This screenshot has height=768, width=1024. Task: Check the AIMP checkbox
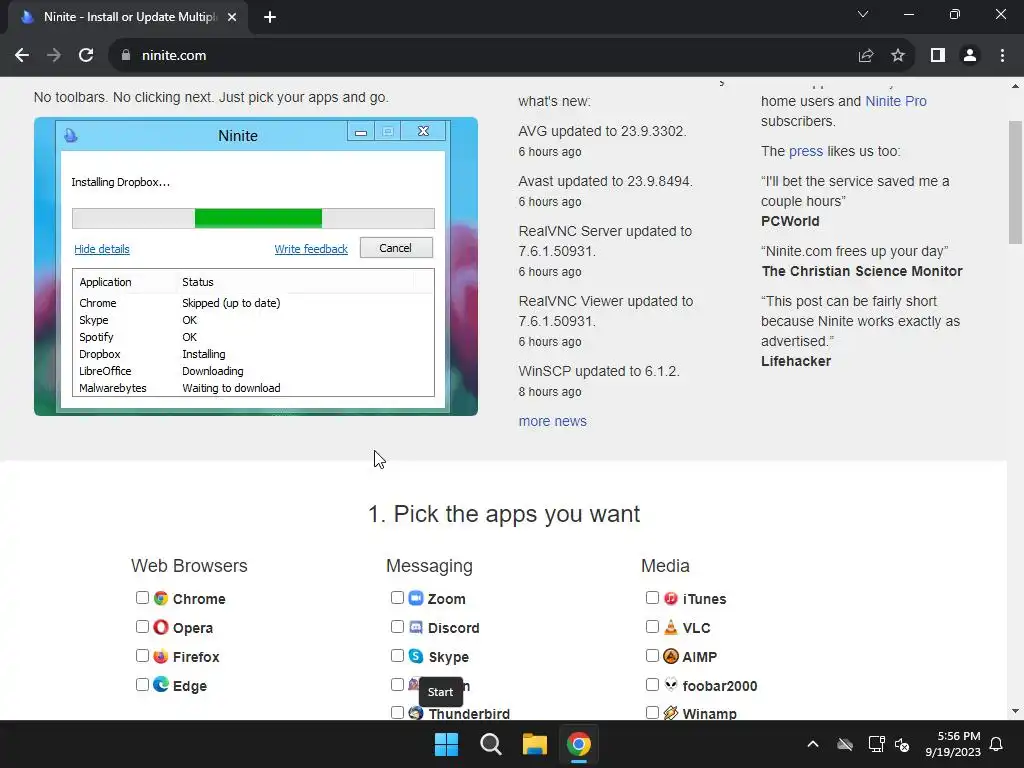coord(652,655)
